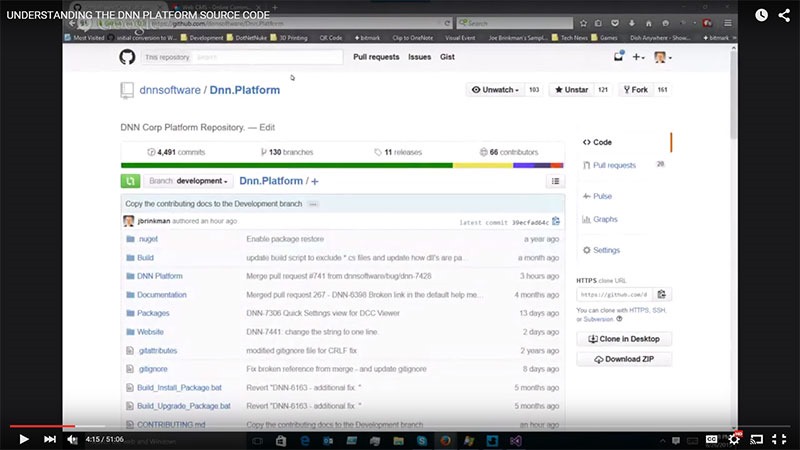Screen dimensions: 800x450
Task: Open the Documentation folder
Action: (x=162, y=295)
